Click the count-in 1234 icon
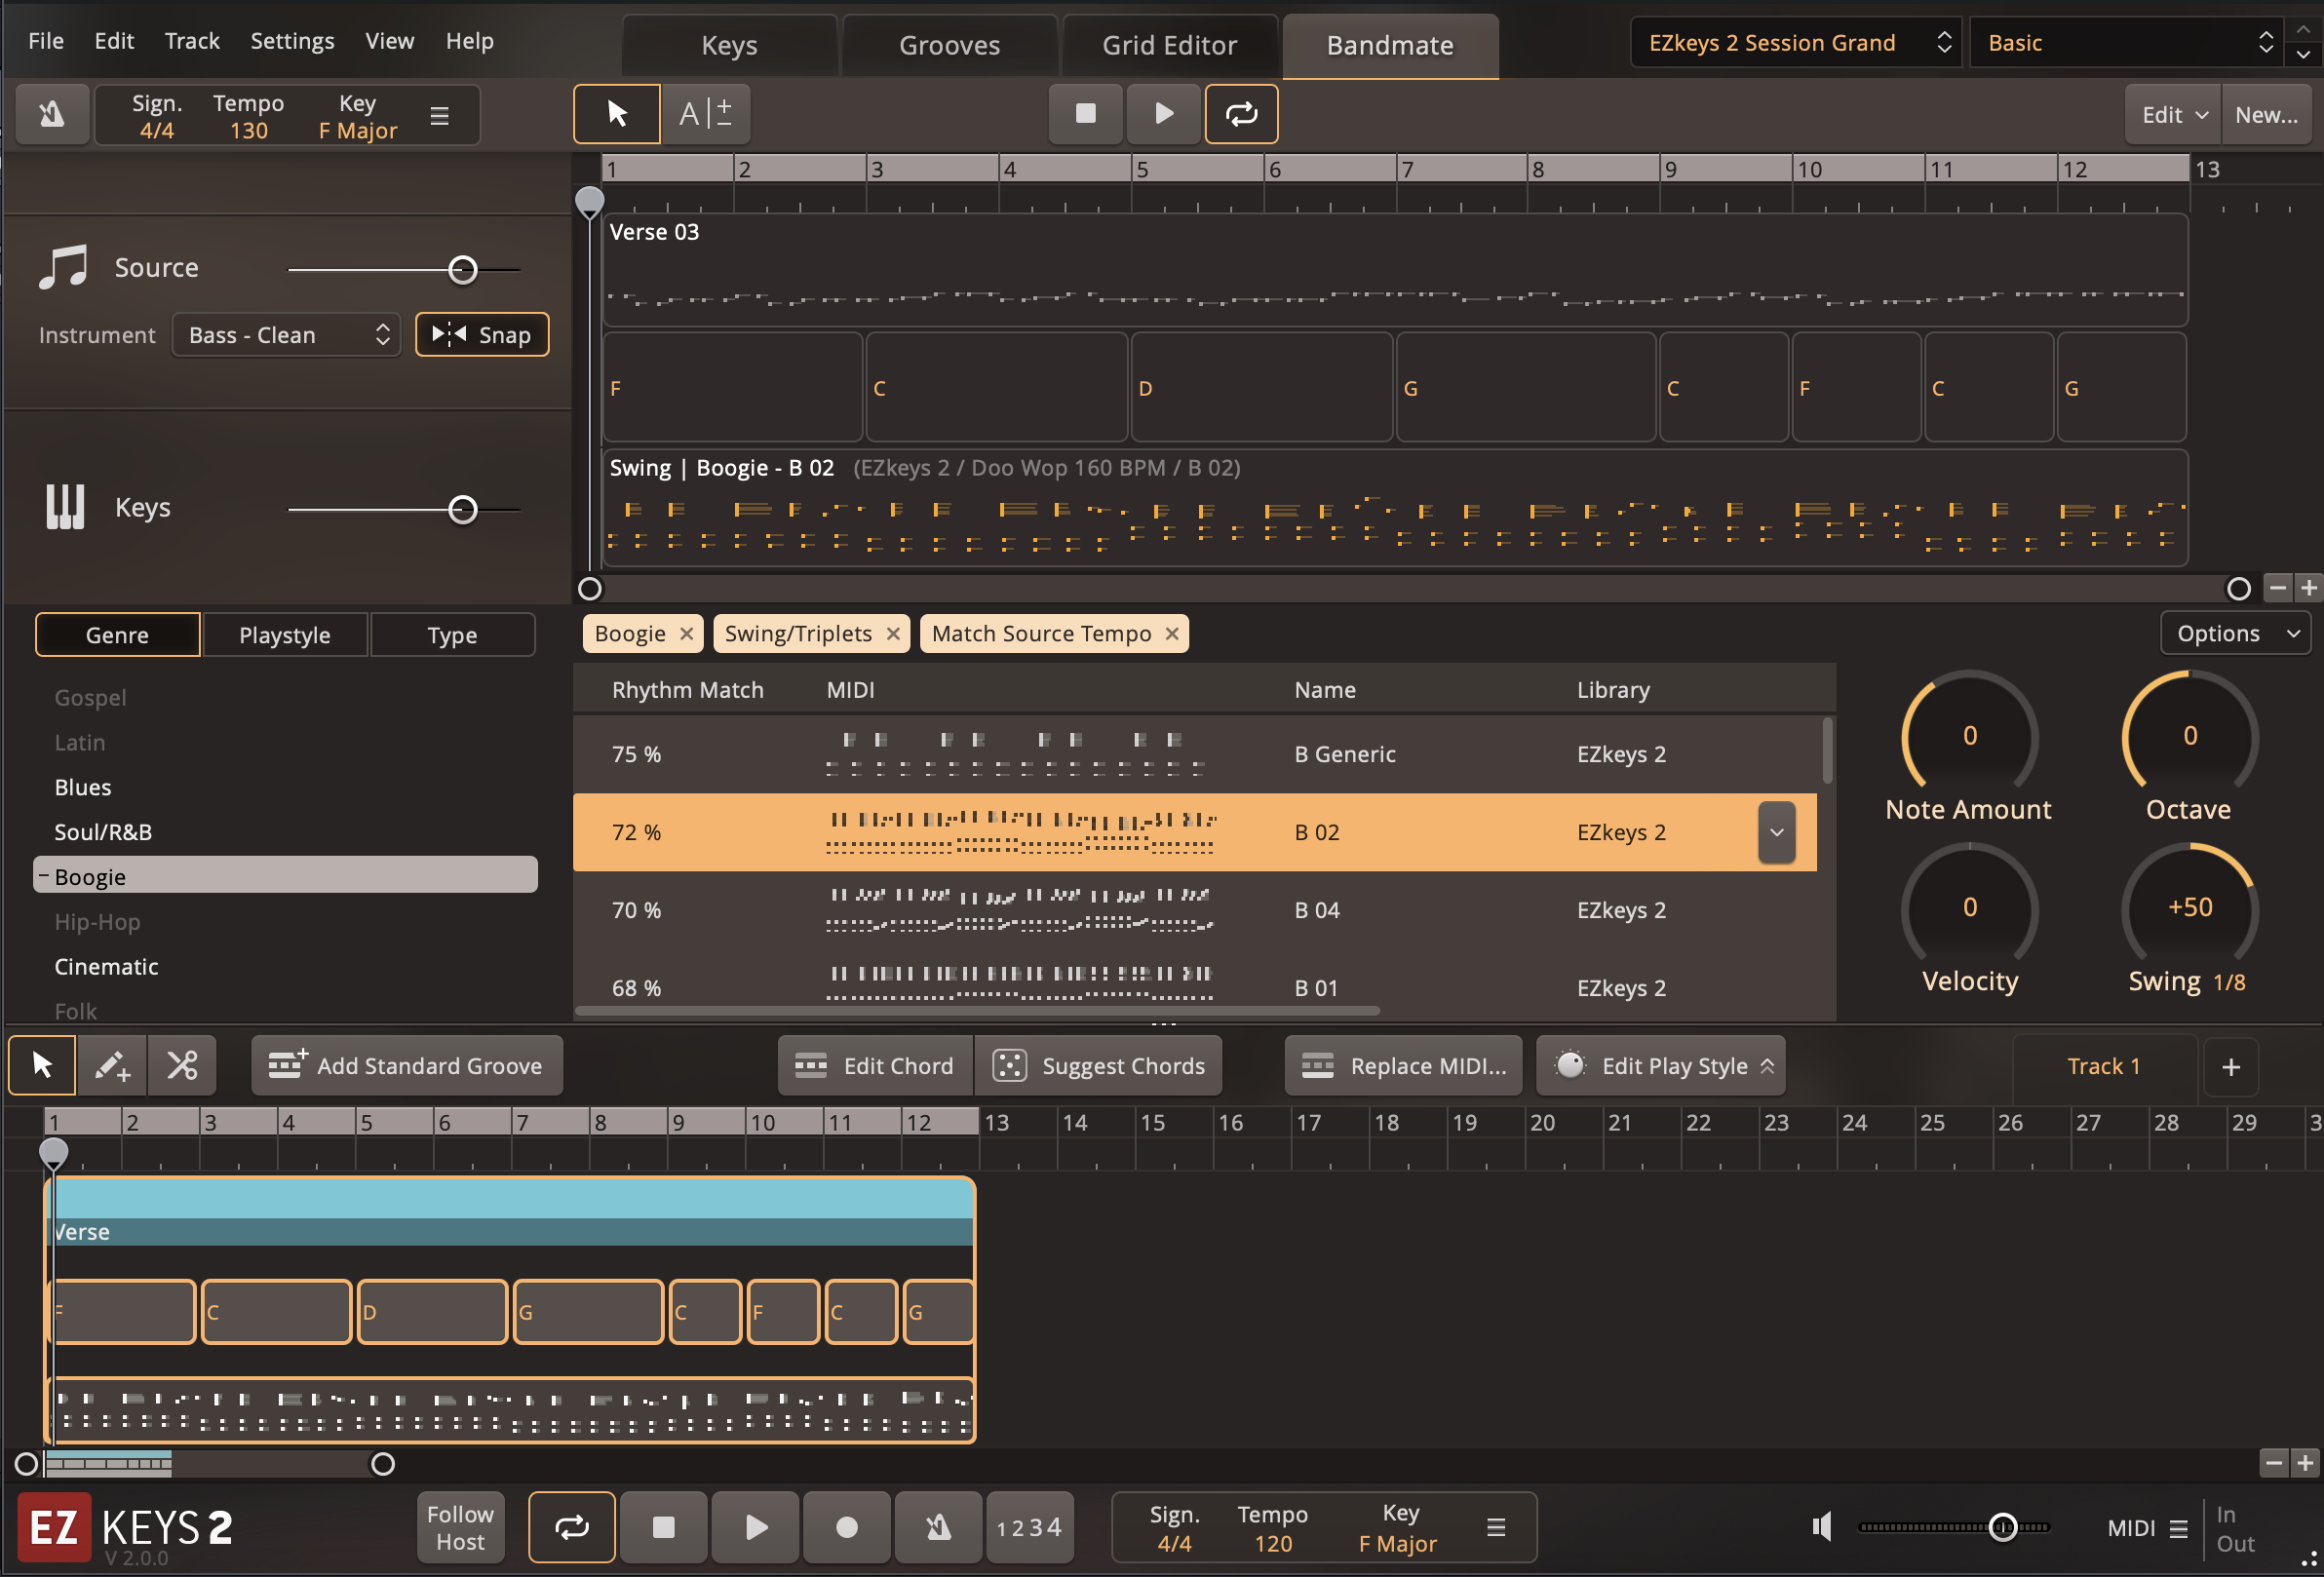Image resolution: width=2324 pixels, height=1577 pixels. [x=1029, y=1528]
